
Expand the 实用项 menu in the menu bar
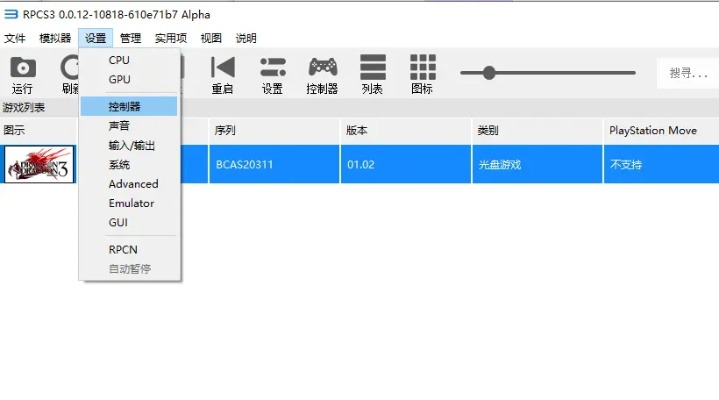[170, 38]
